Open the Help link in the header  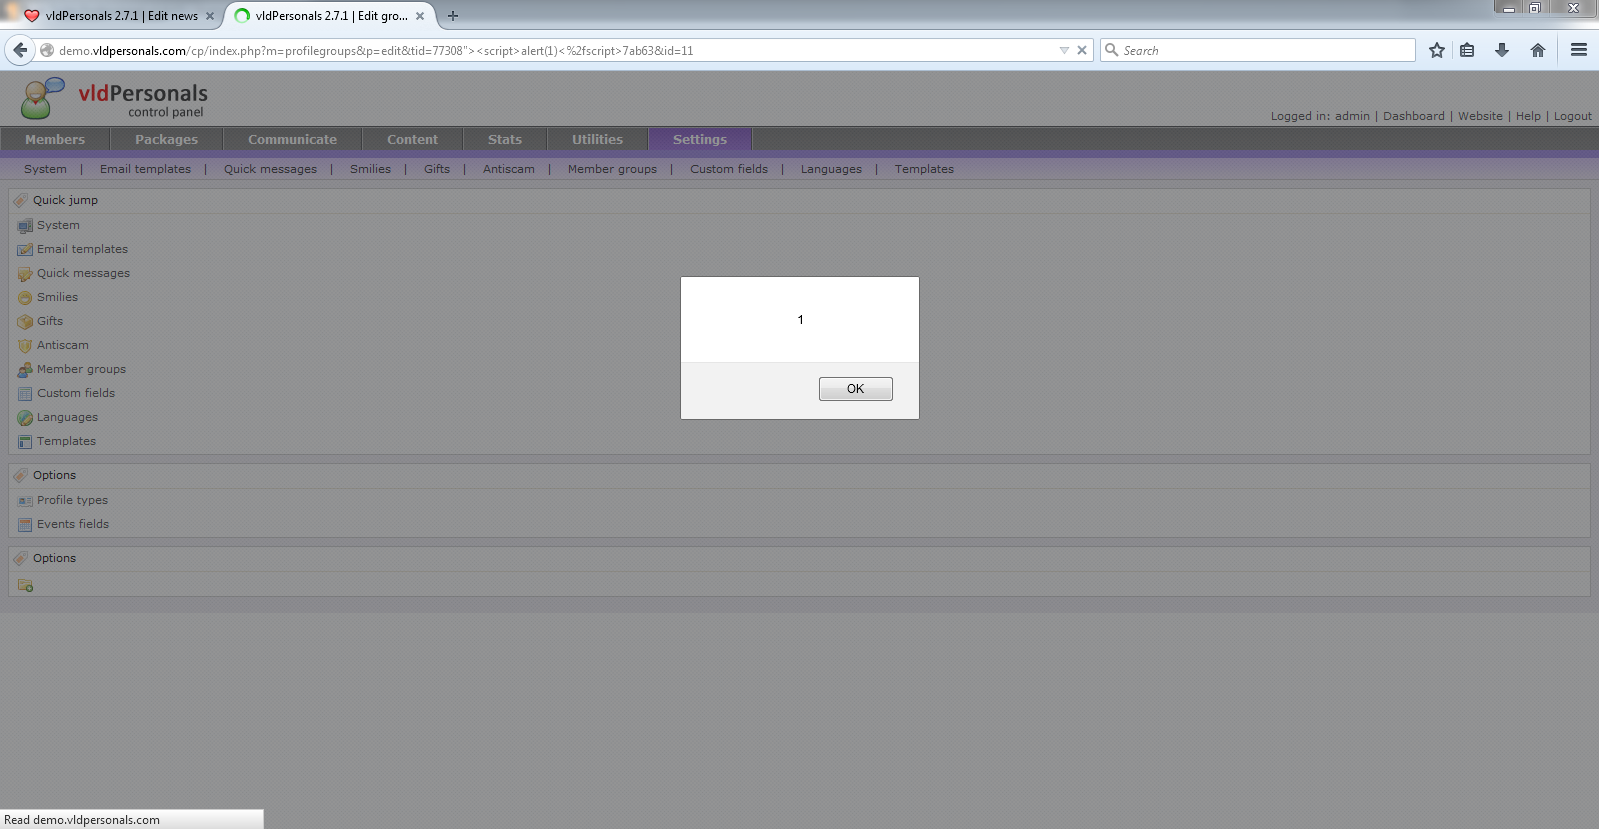tap(1528, 116)
